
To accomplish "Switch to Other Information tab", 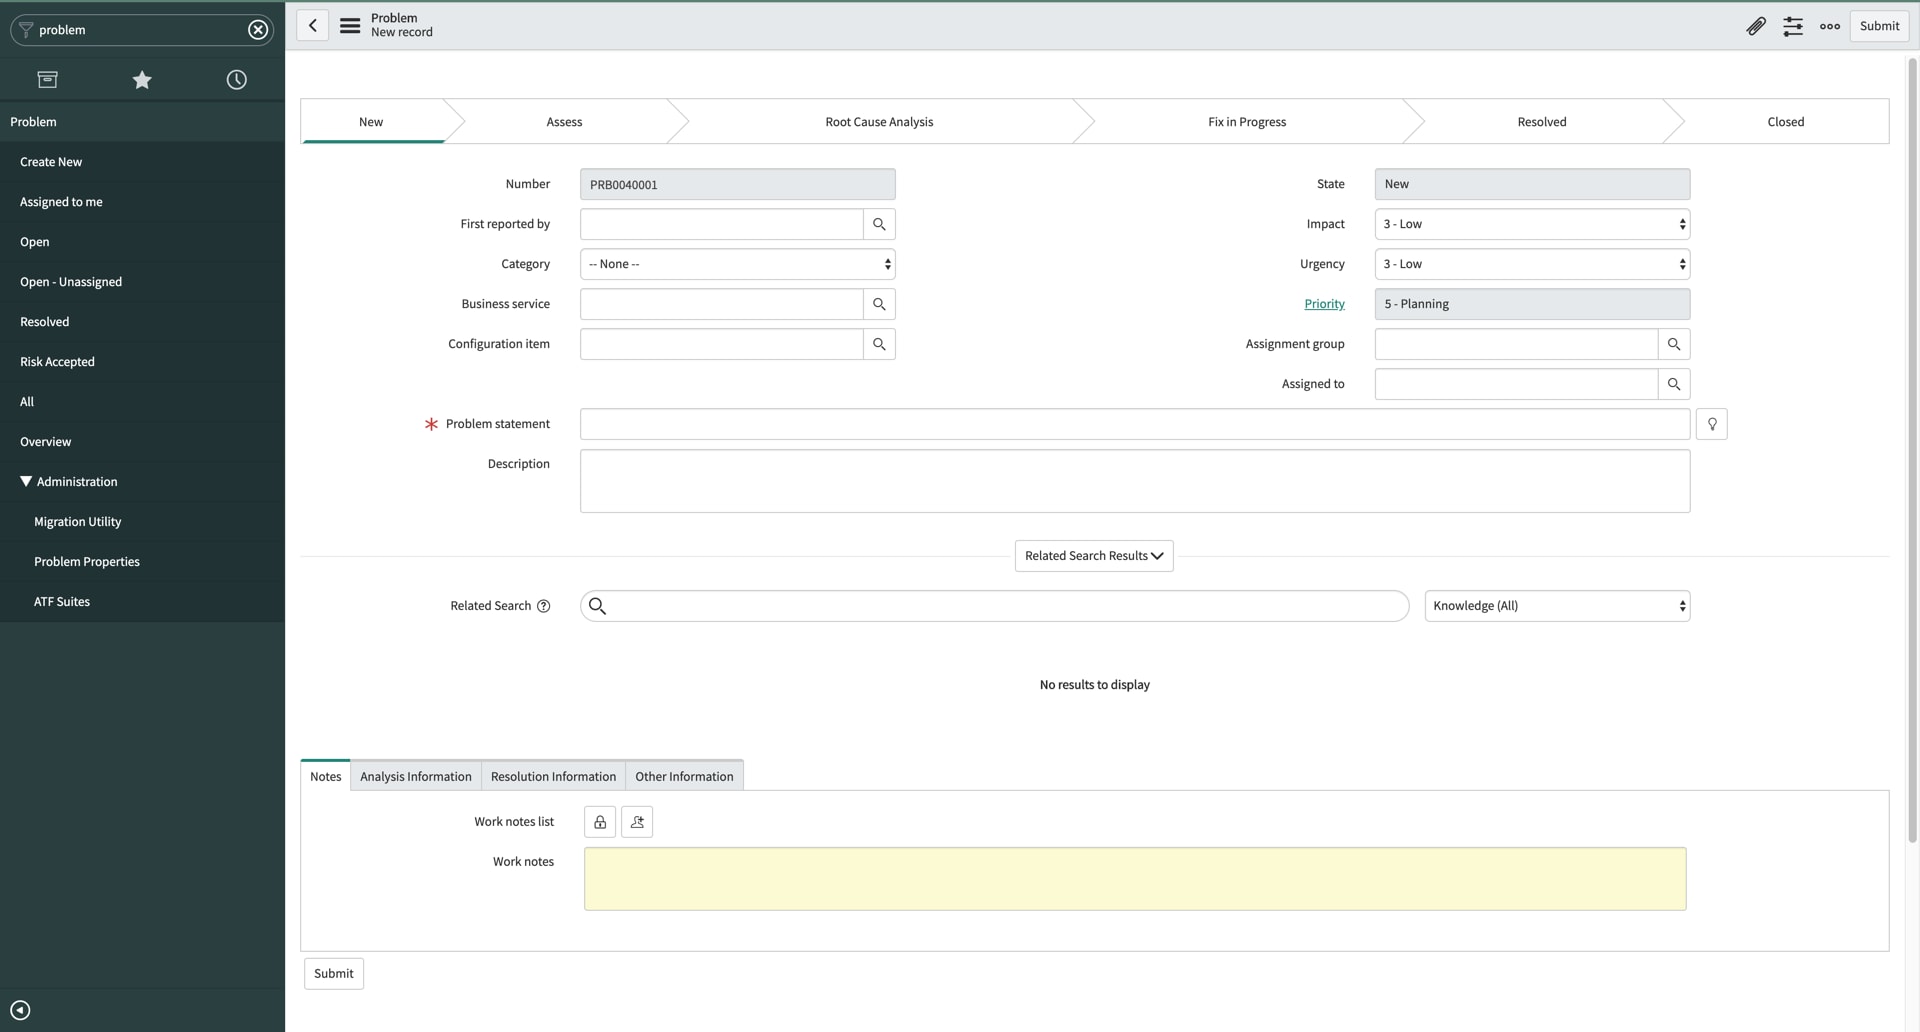I will [x=684, y=776].
